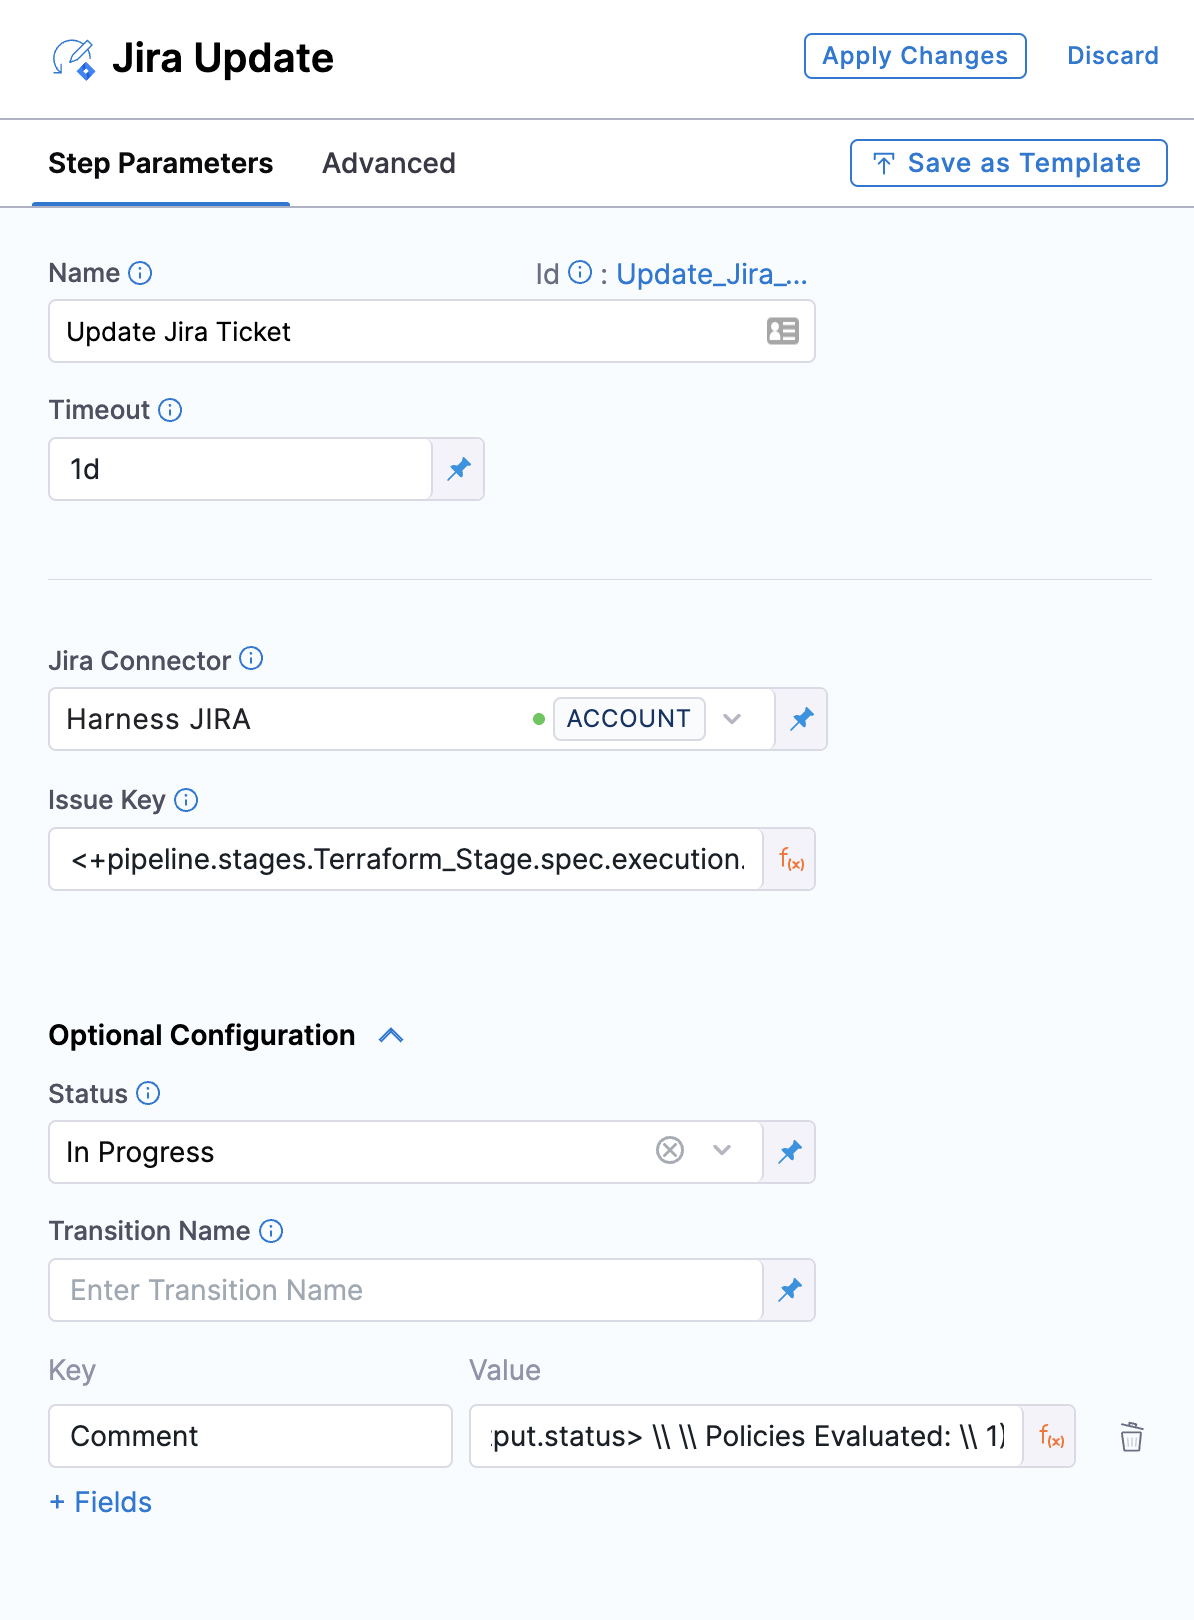Collapse the Optional Configuration section
Image resolution: width=1194 pixels, height=1620 pixels.
click(391, 1036)
